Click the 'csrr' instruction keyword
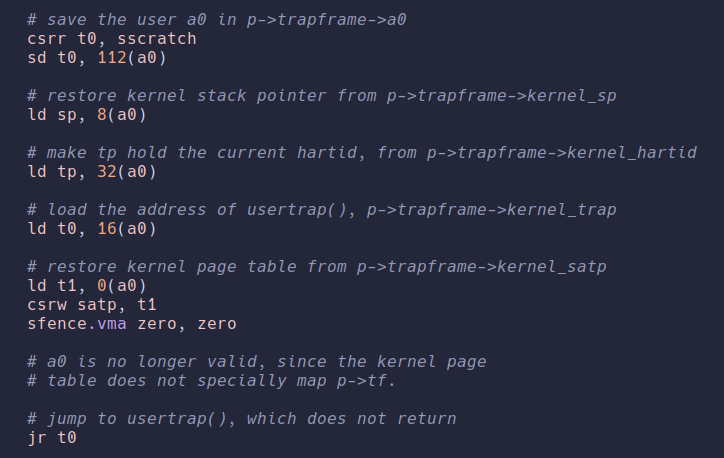 47,39
